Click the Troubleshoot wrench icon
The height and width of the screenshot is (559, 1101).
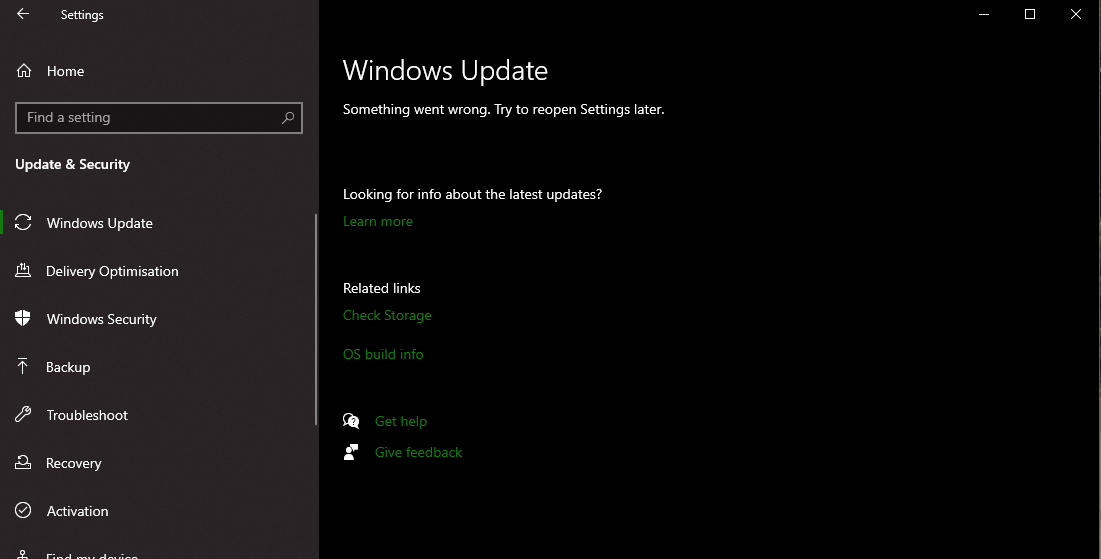click(23, 414)
